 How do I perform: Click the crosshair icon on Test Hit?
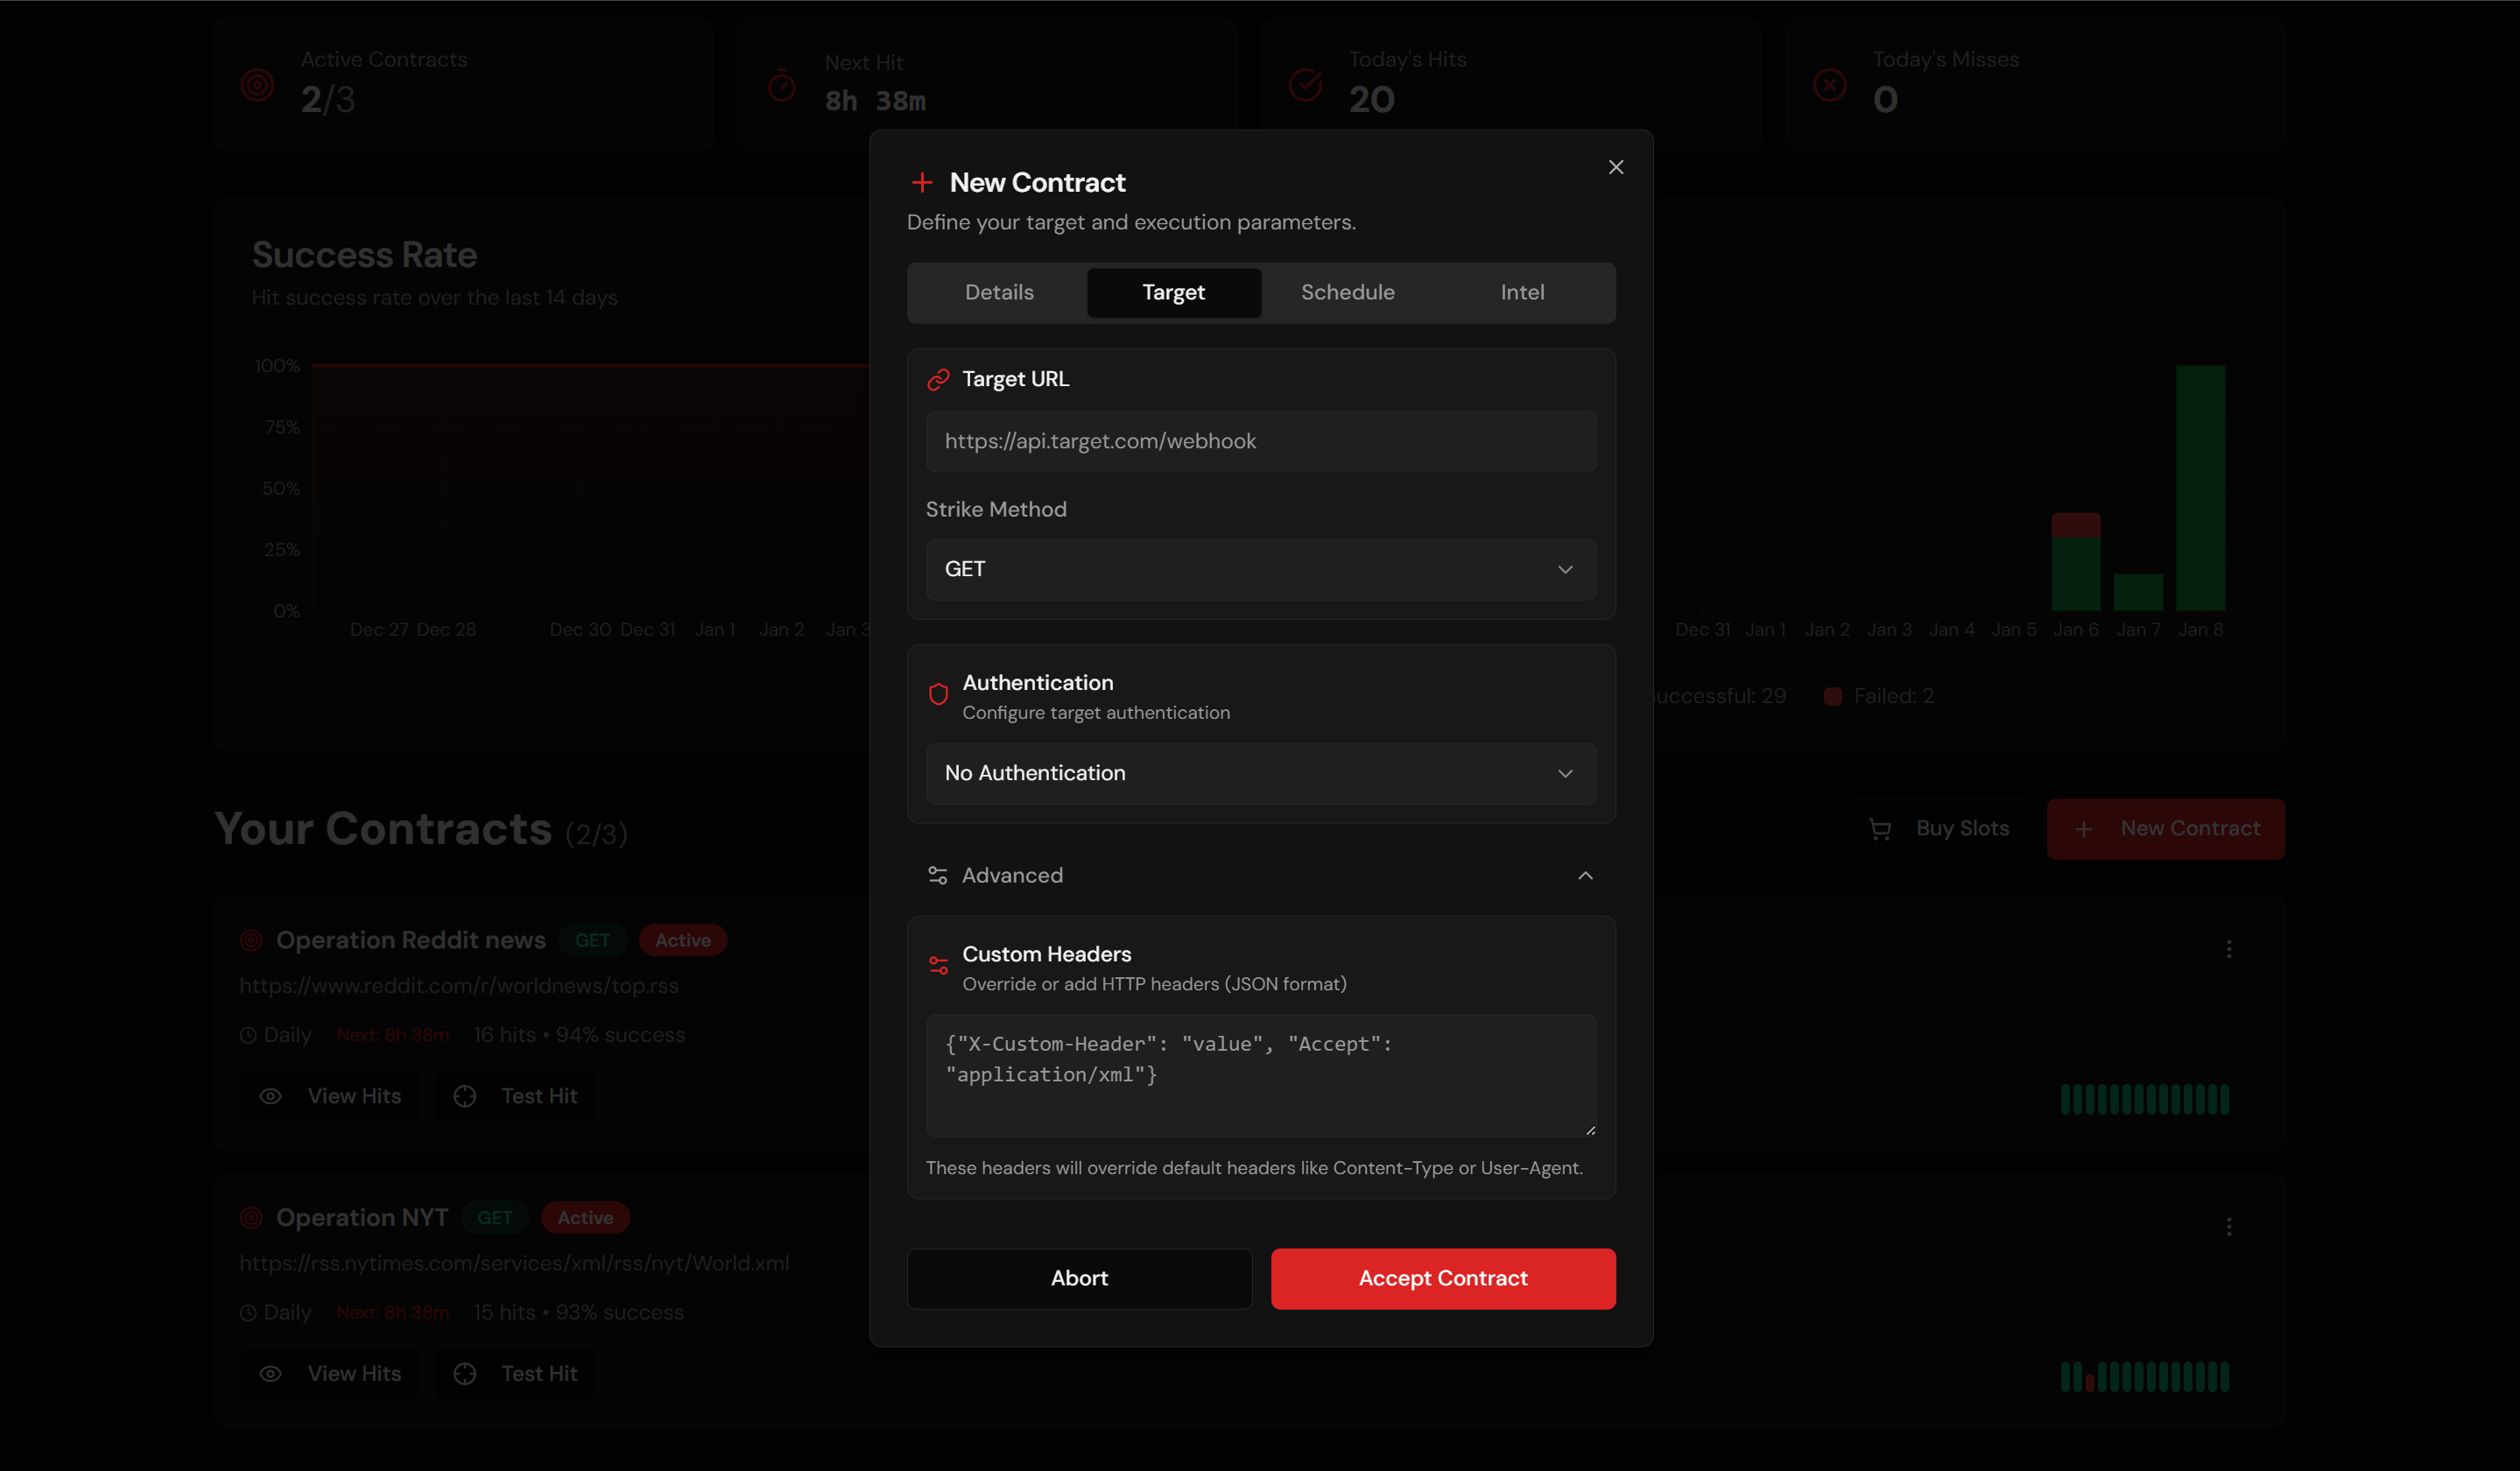tap(465, 1096)
